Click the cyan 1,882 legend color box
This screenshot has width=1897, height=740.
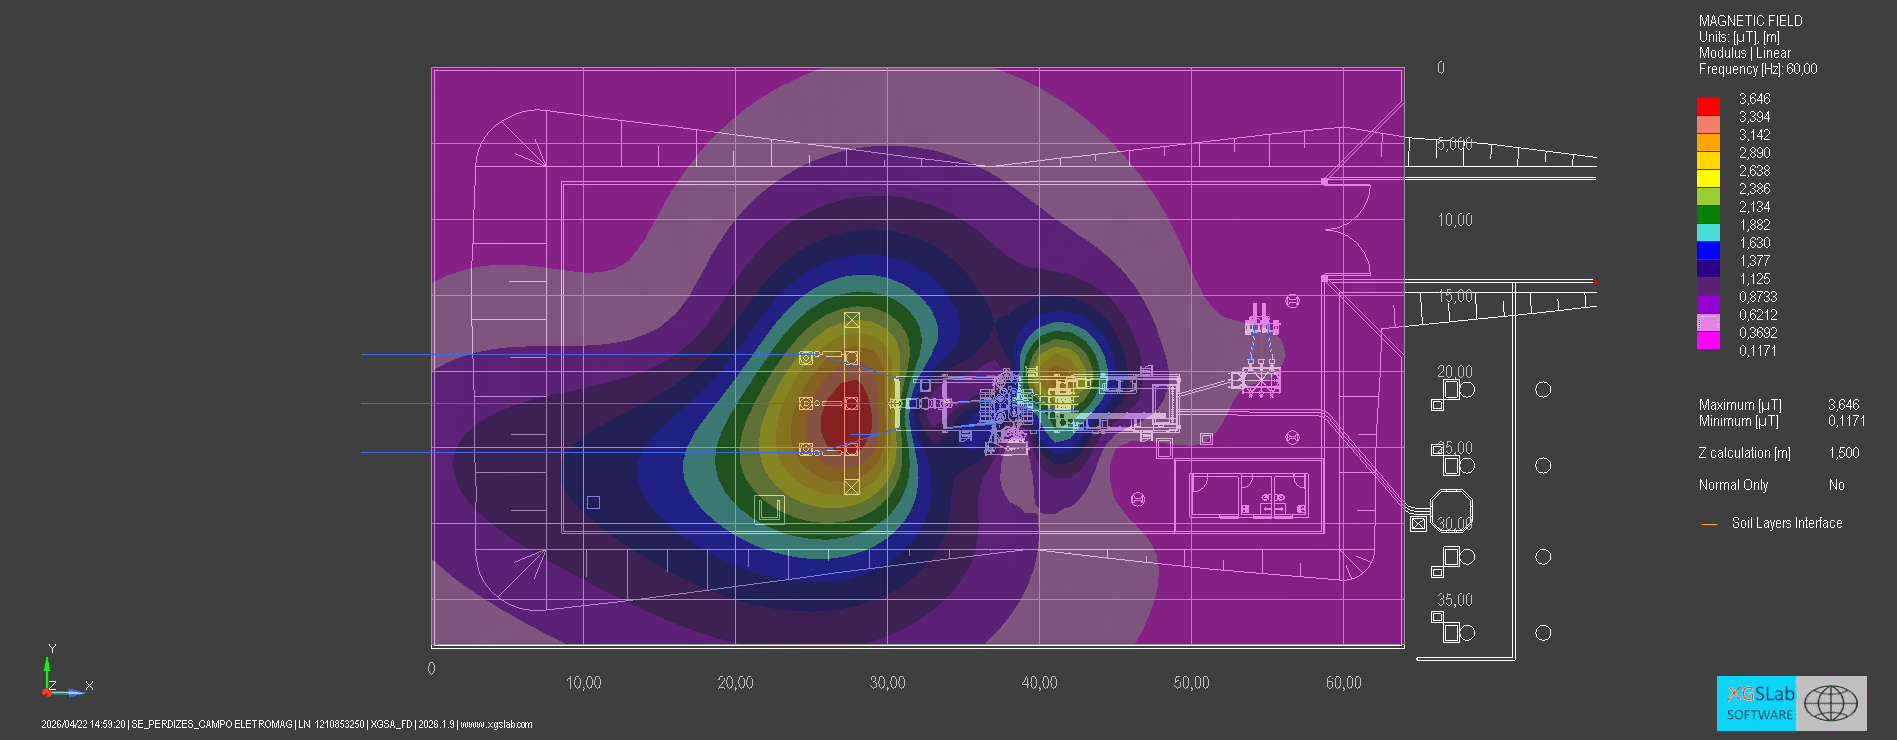(x=1708, y=232)
